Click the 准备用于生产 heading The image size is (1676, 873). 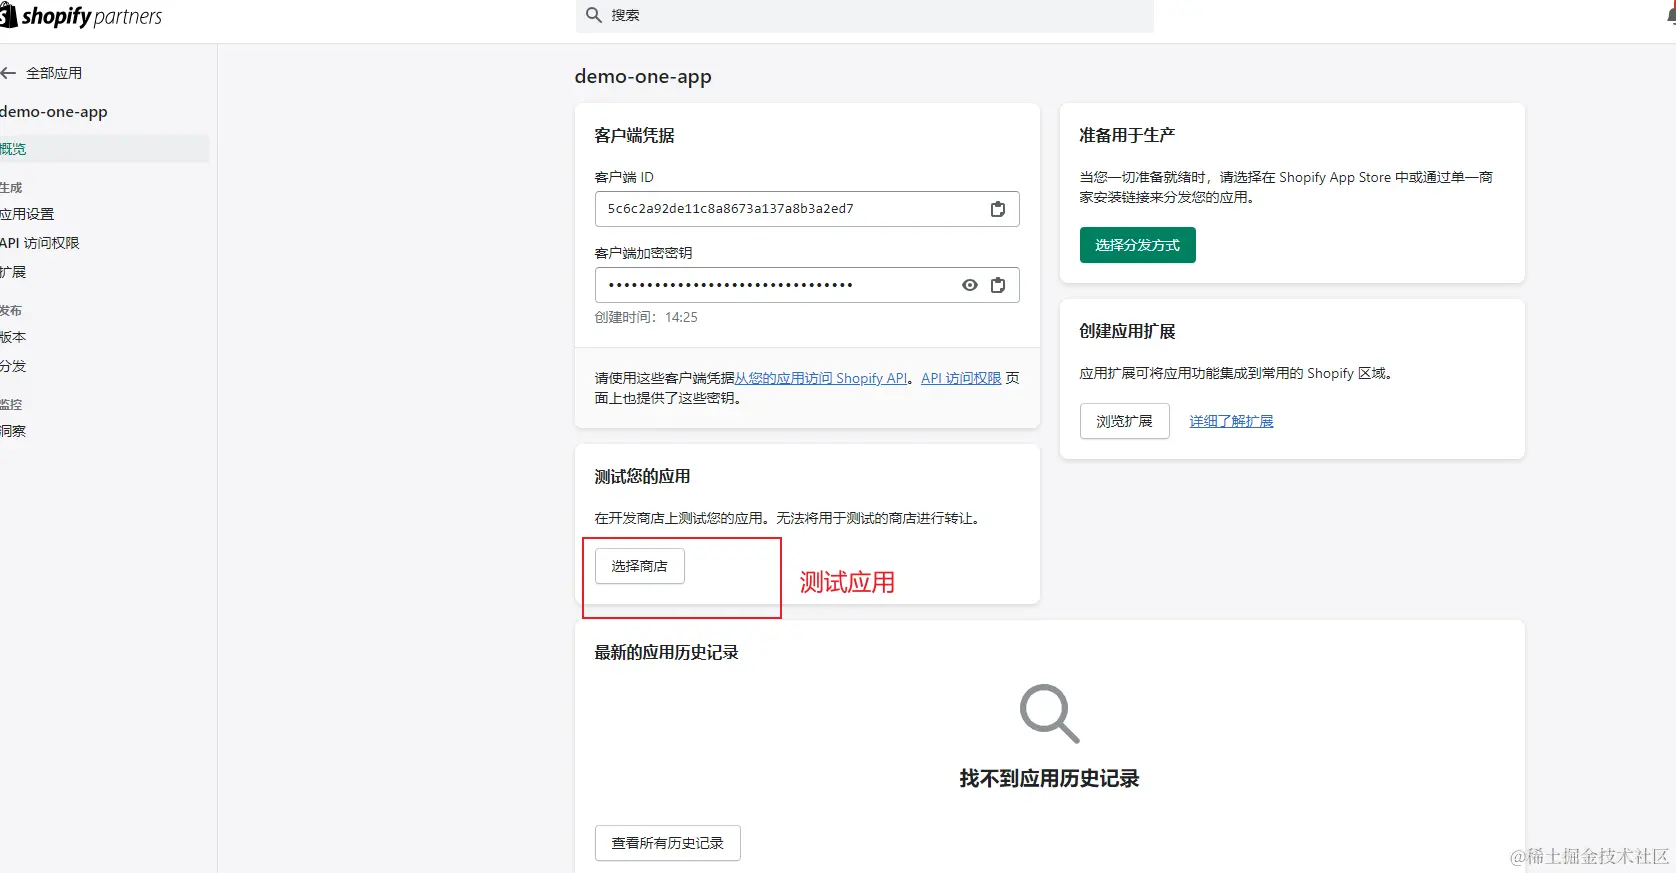click(x=1127, y=135)
